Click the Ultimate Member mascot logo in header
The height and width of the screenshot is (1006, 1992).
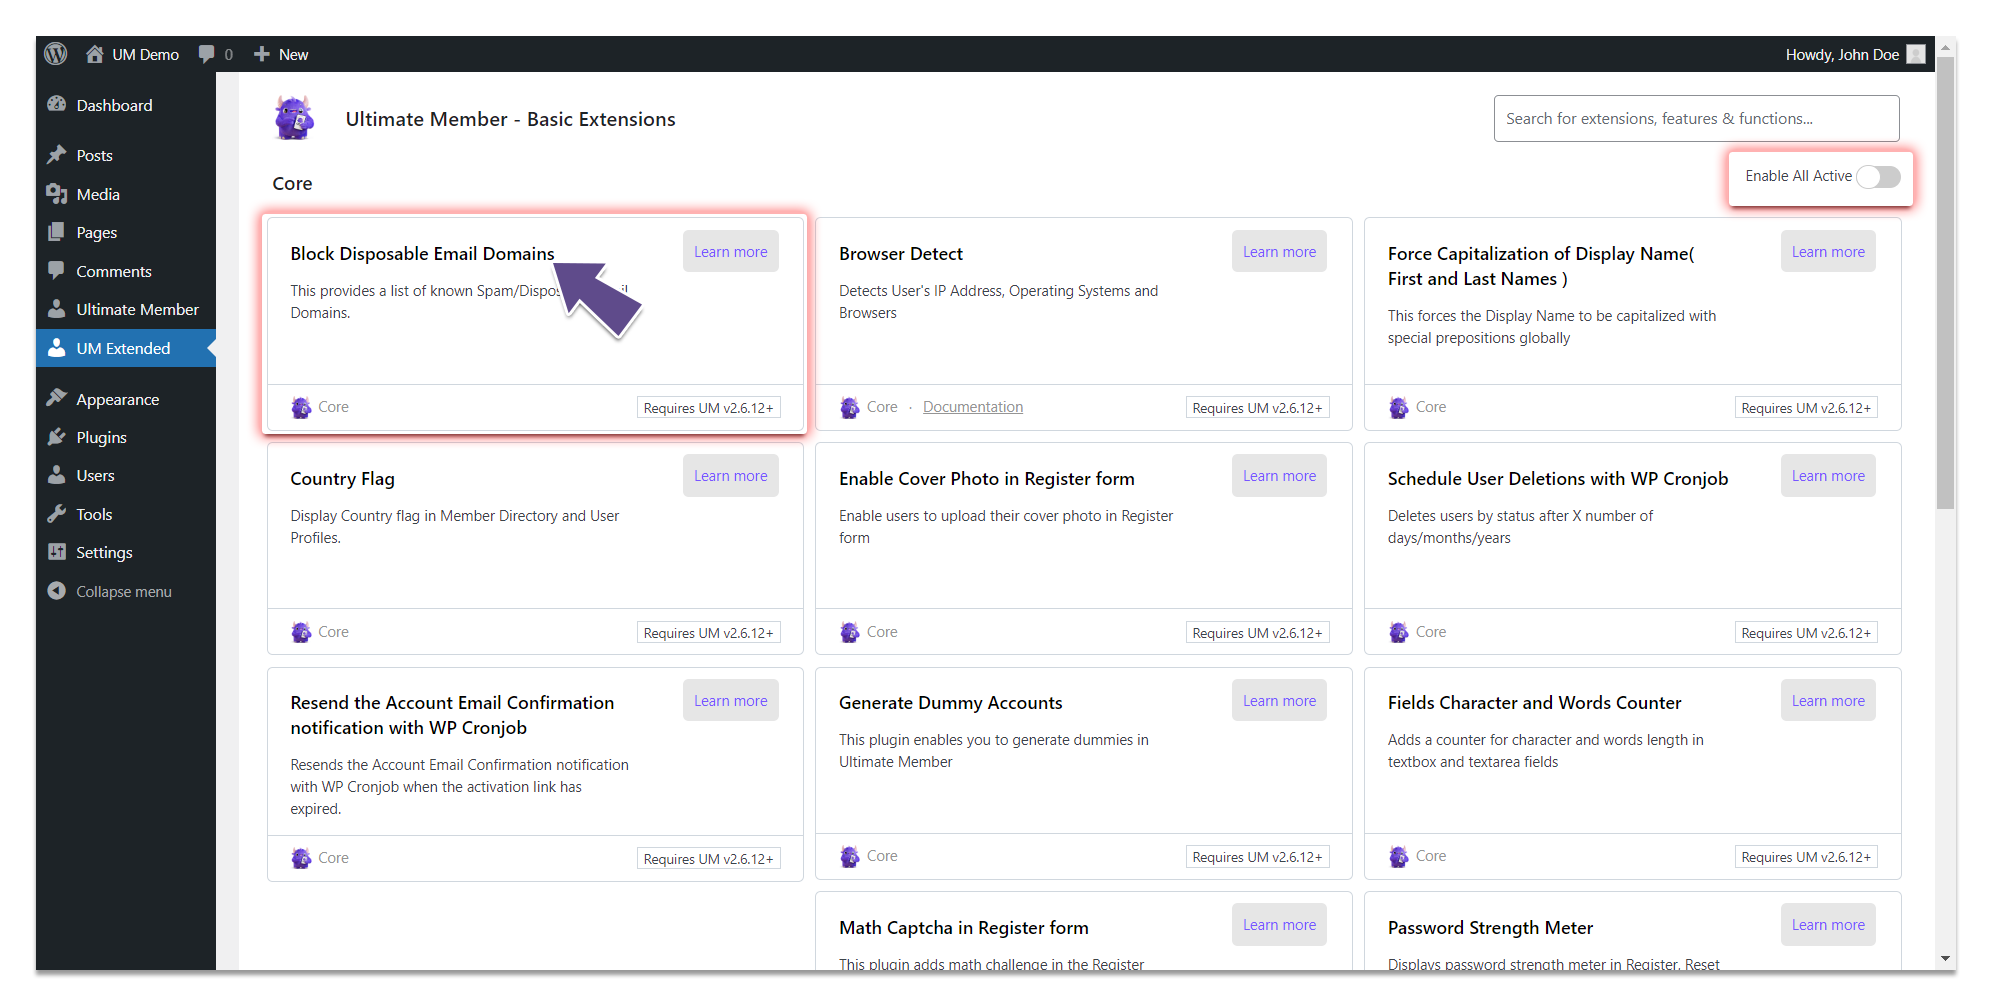(x=295, y=118)
